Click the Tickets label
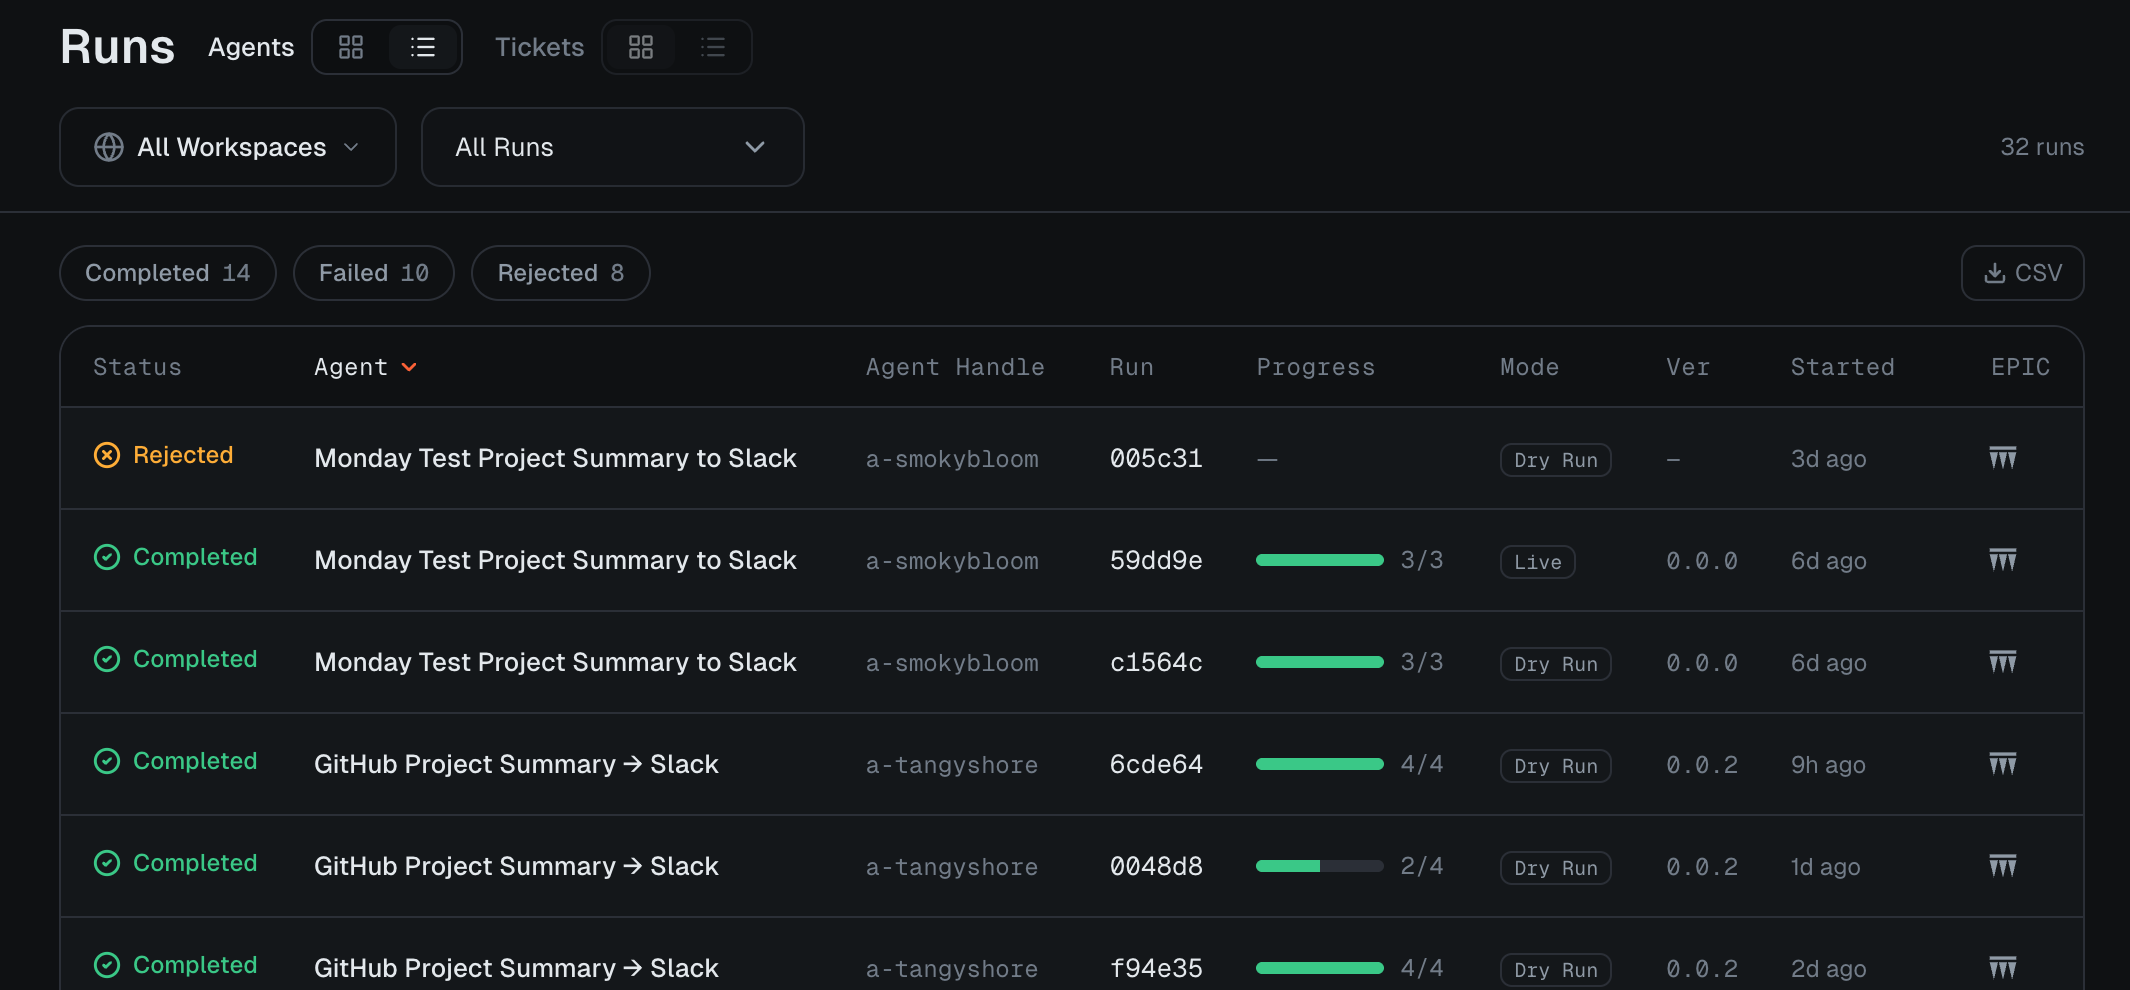 click(540, 47)
